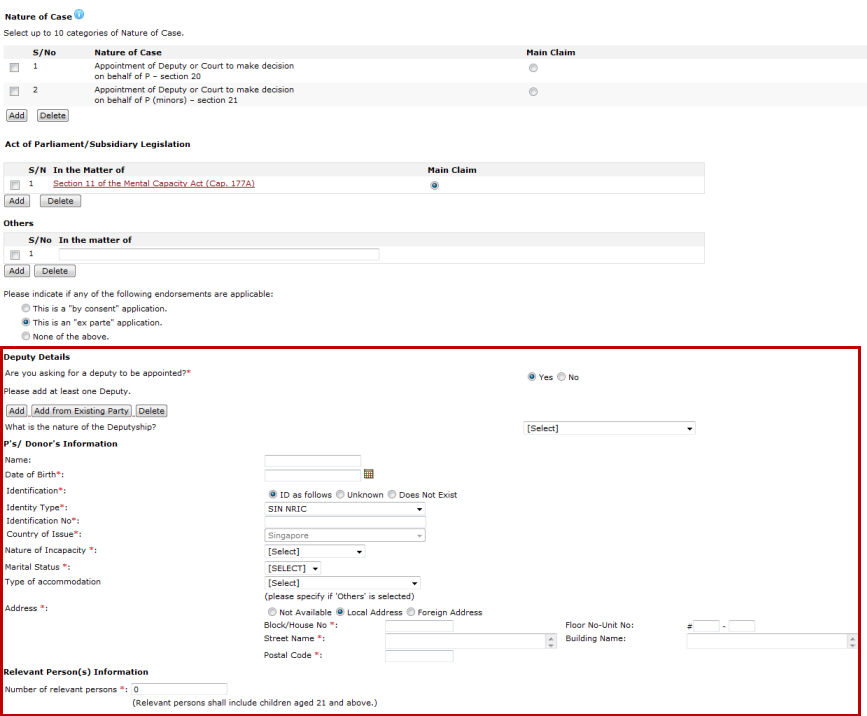Tick checkbox for section 20 case row

14,68
